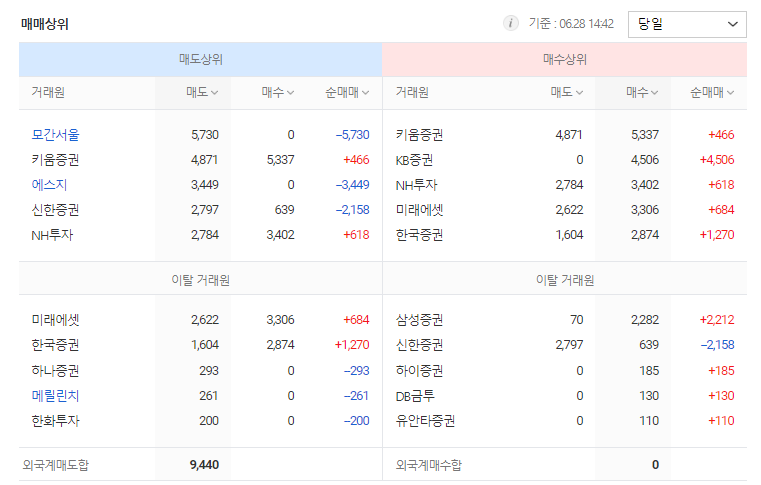Click the 외국계매수합 label
Viewport: 761px width, 485px height.
(x=429, y=465)
